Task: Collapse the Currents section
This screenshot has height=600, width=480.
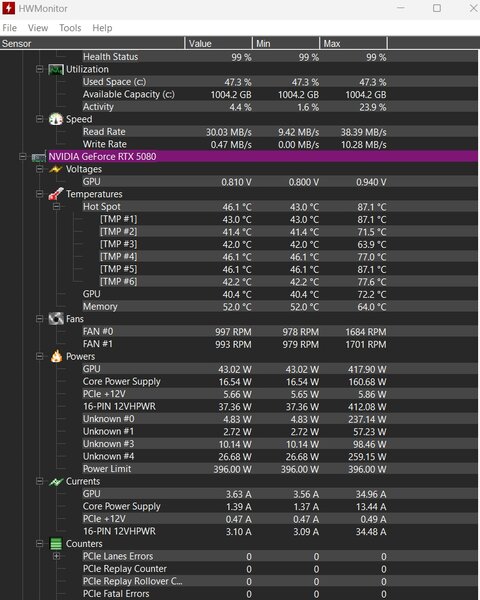Action: click(39, 481)
